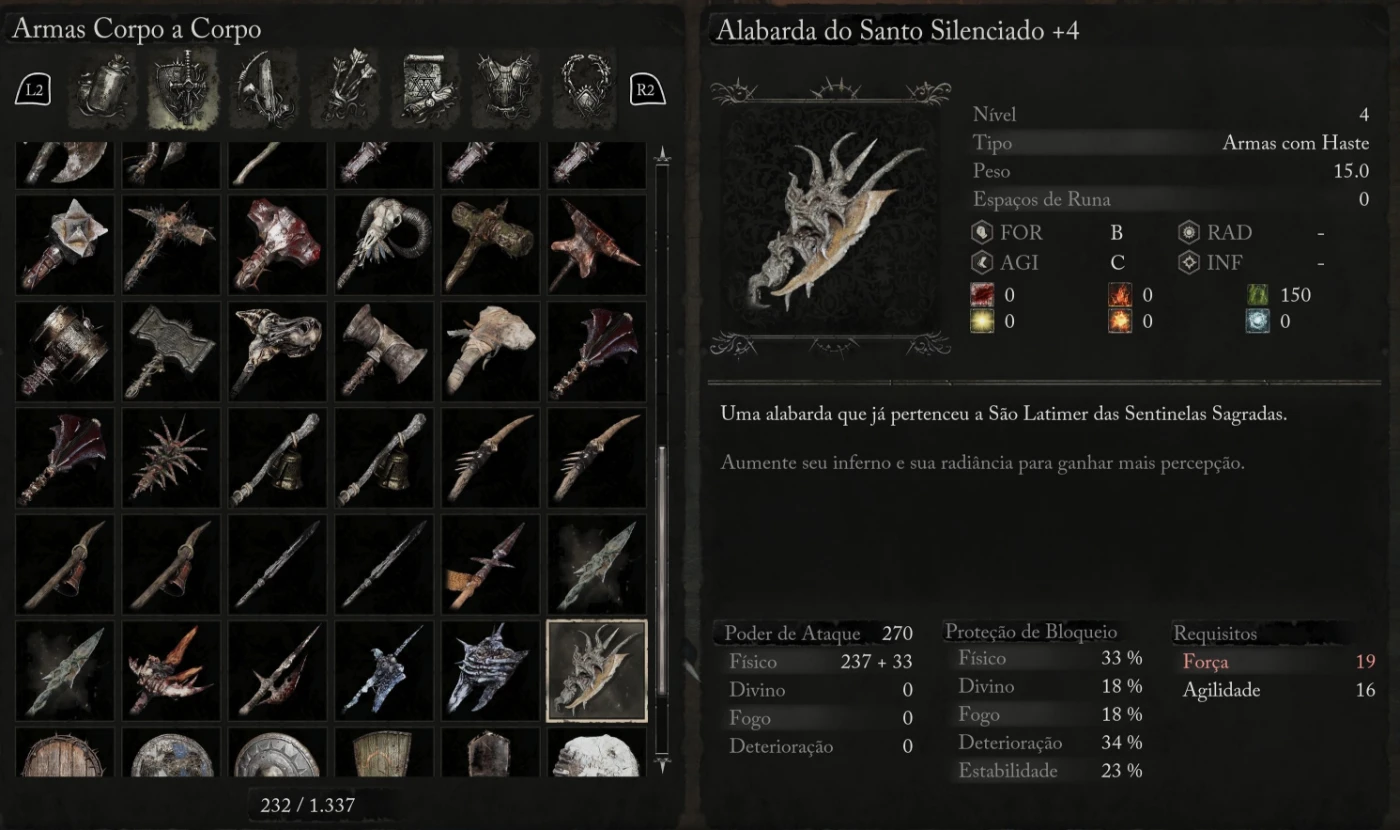This screenshot has width=1400, height=830.
Task: Select the cloth-wrapped hammer weapon
Action: click(490, 351)
